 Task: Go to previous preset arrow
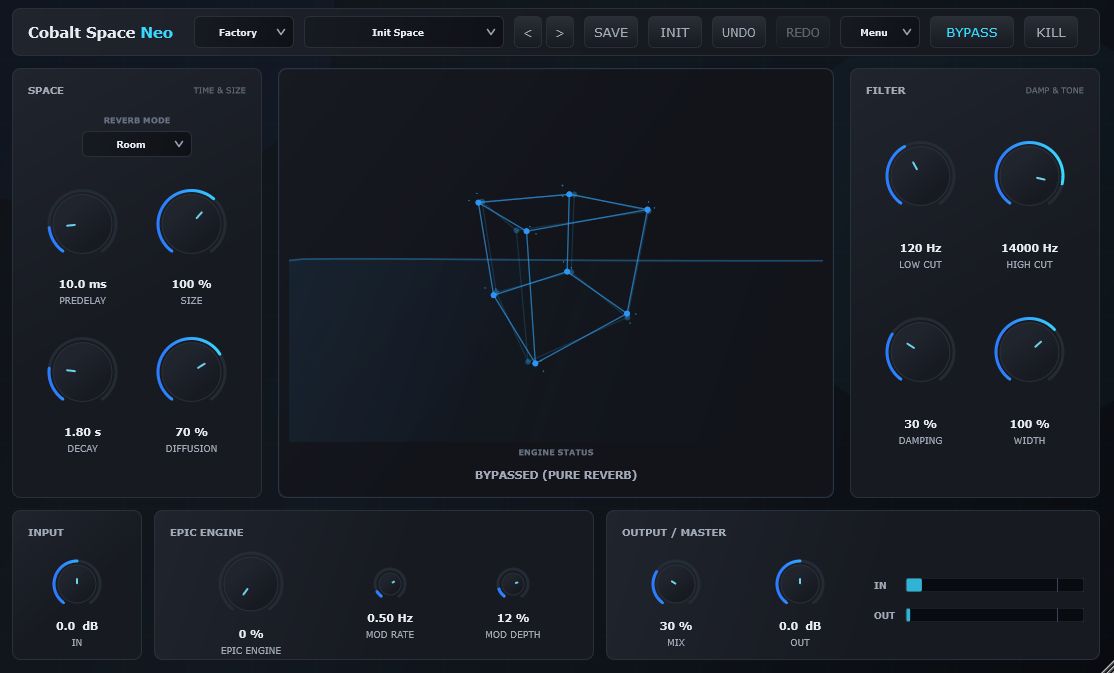(528, 33)
